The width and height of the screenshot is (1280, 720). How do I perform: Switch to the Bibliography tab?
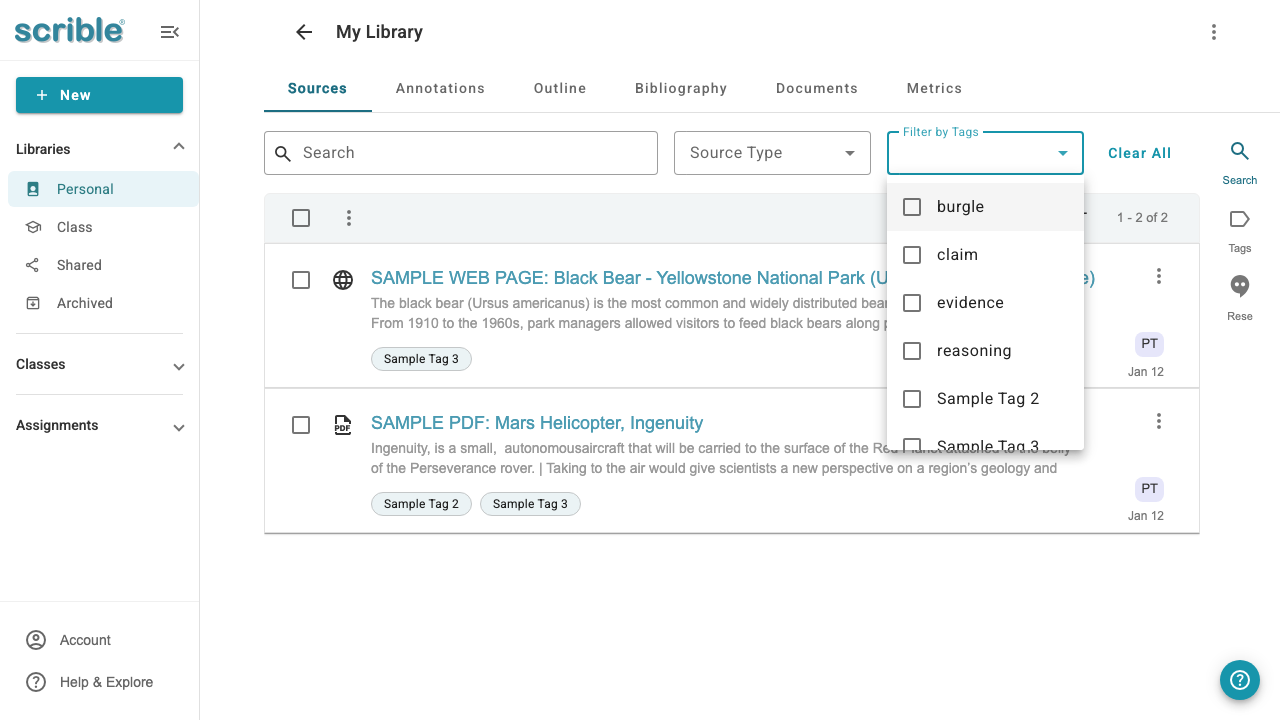coord(681,88)
